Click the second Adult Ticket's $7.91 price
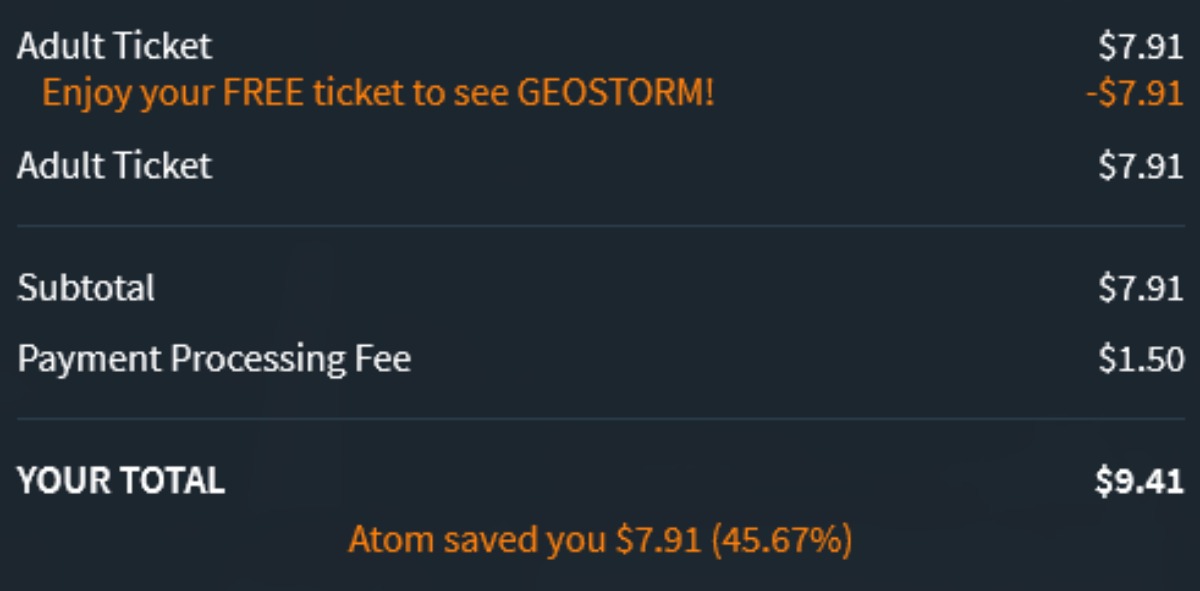This screenshot has width=1200, height=591. [x=1140, y=166]
